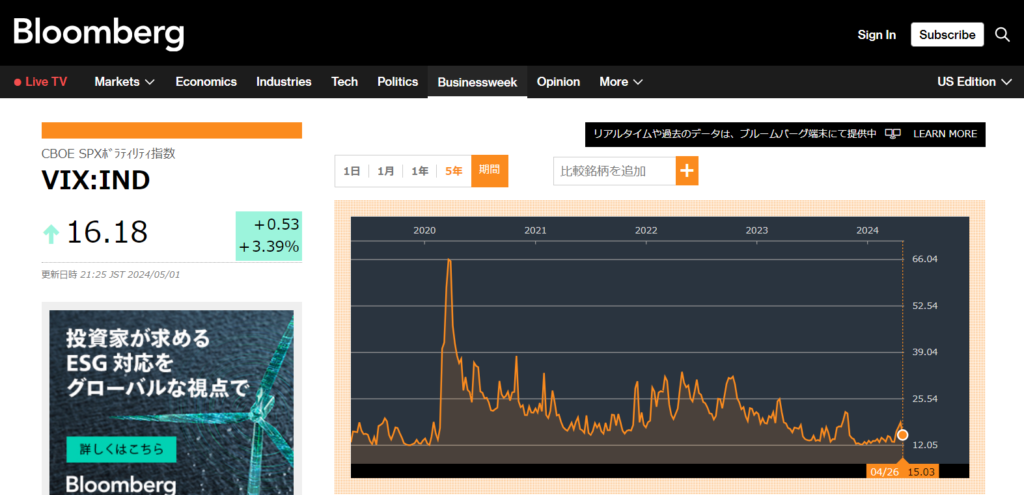
Task: Open the Businessweek tab
Action: (x=477, y=82)
